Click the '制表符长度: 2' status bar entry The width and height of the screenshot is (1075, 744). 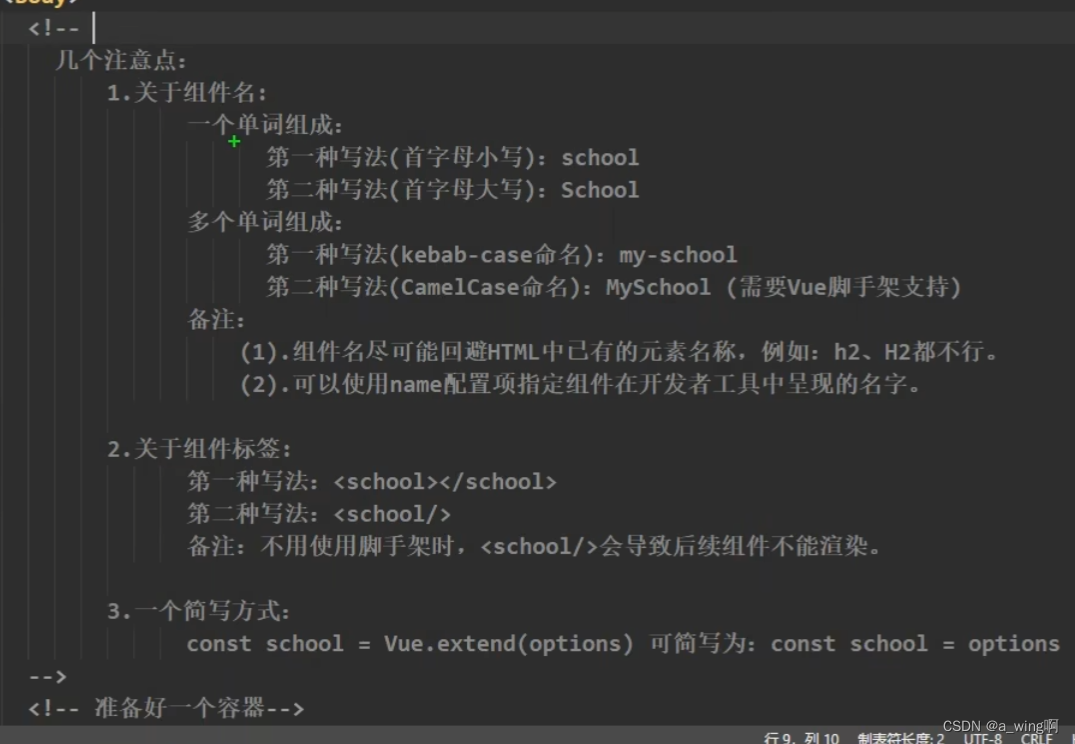(901, 738)
